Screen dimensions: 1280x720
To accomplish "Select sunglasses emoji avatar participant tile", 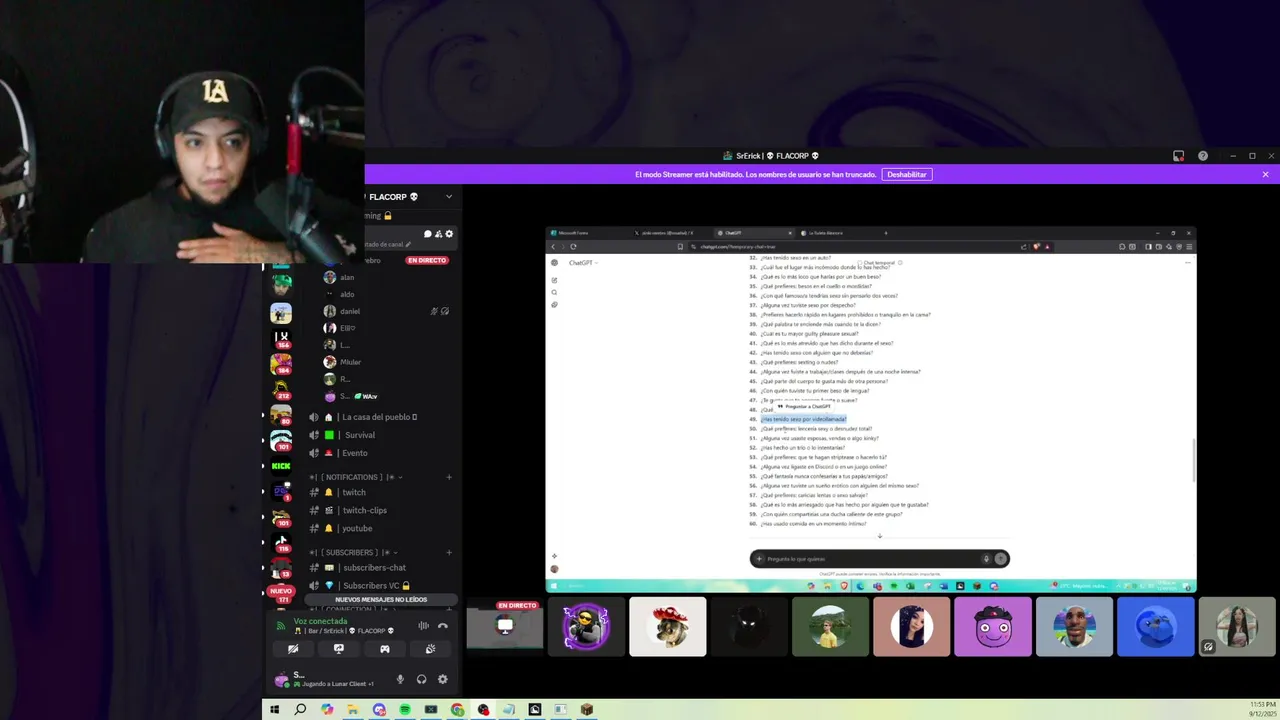I will [x=586, y=627].
